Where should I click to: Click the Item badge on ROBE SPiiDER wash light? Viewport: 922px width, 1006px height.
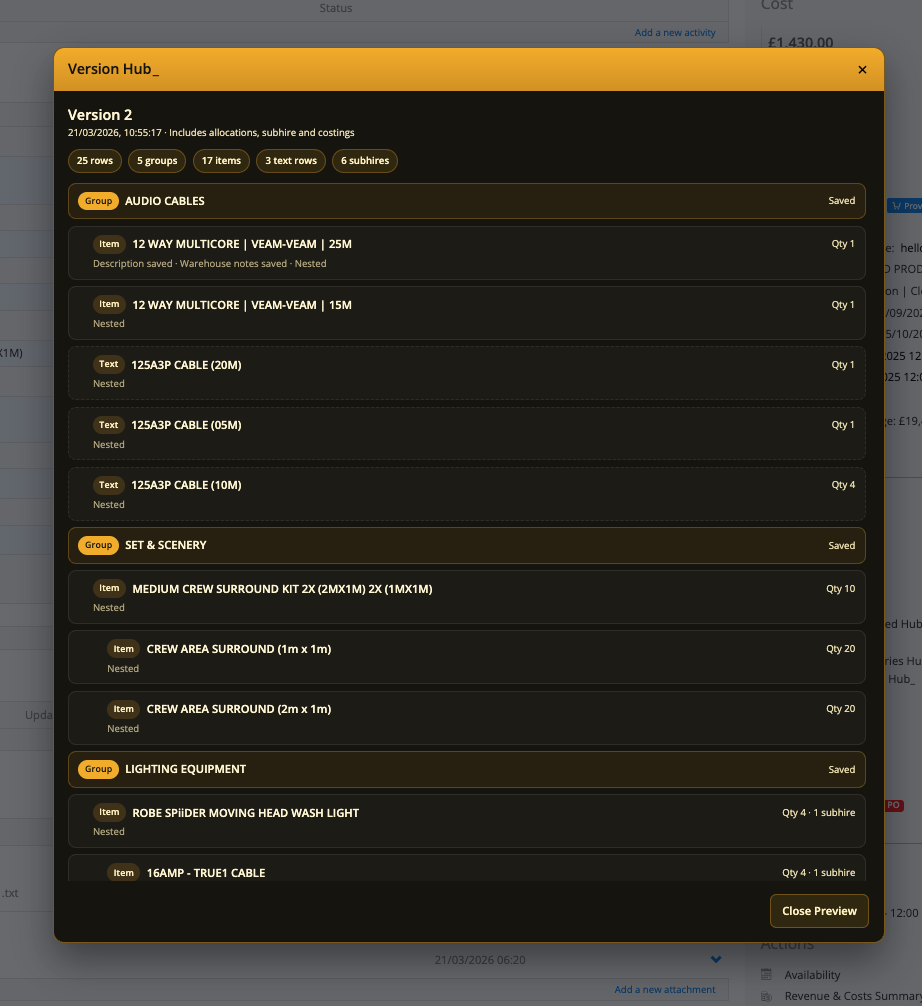click(x=109, y=812)
